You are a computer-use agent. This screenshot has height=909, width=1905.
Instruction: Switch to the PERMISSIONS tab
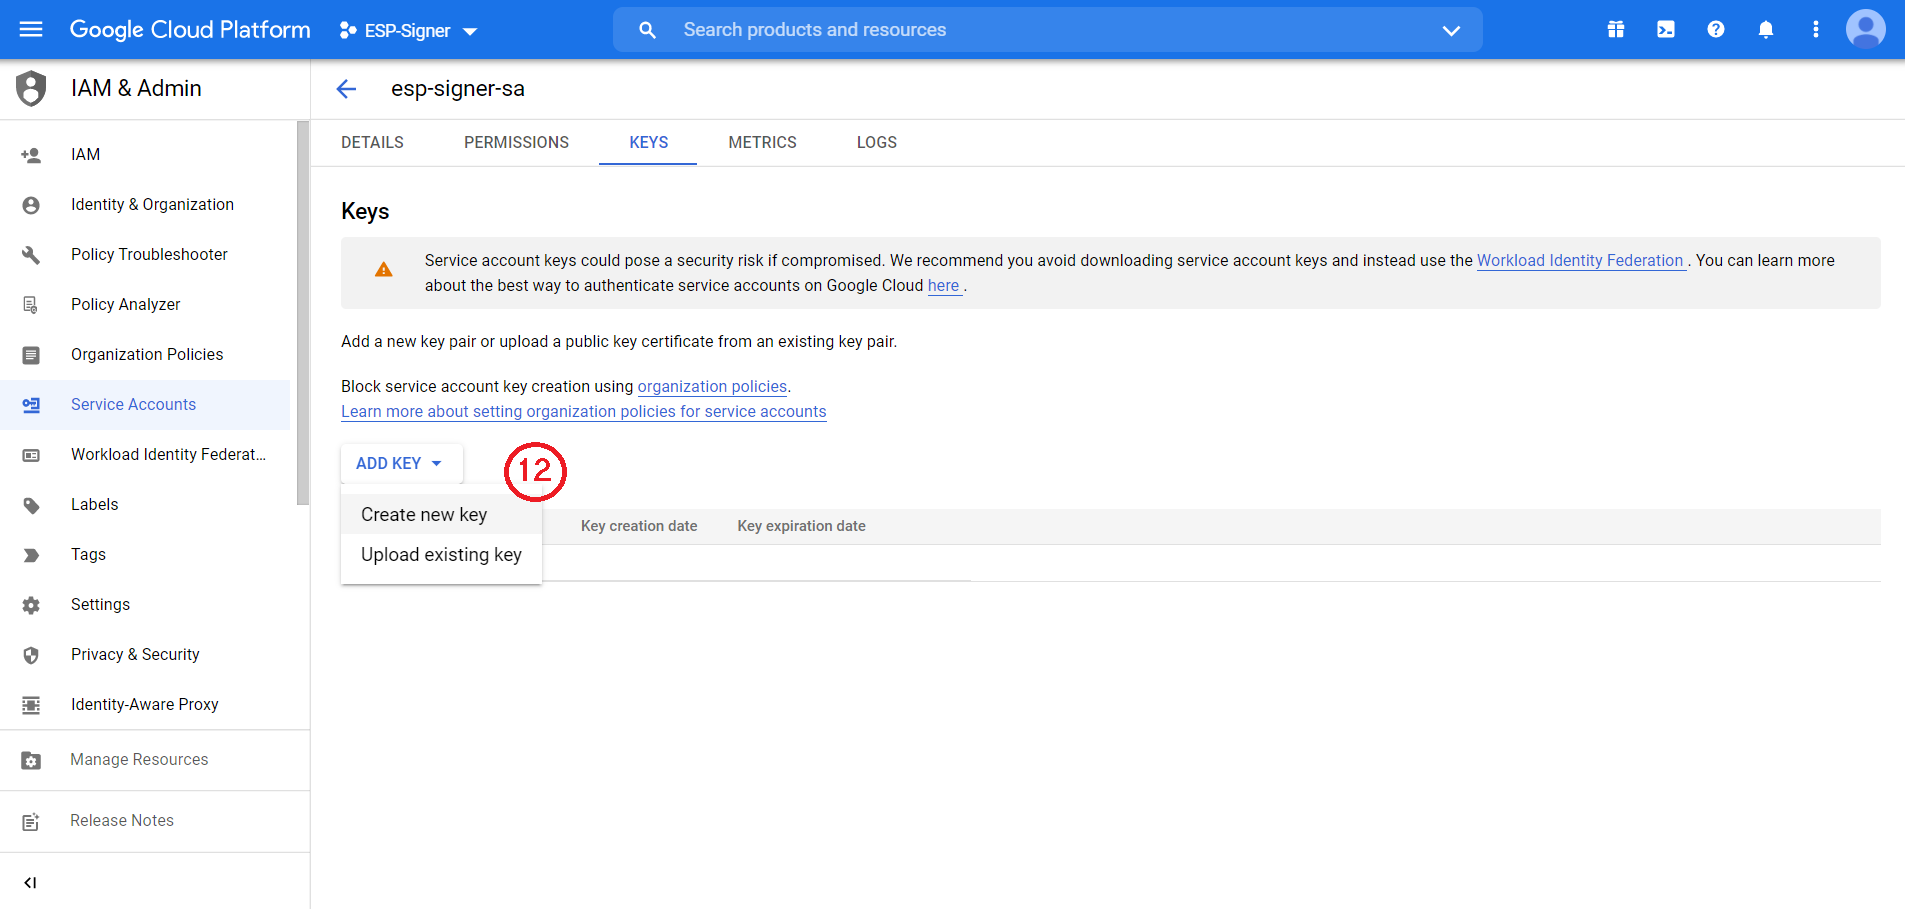tap(516, 143)
